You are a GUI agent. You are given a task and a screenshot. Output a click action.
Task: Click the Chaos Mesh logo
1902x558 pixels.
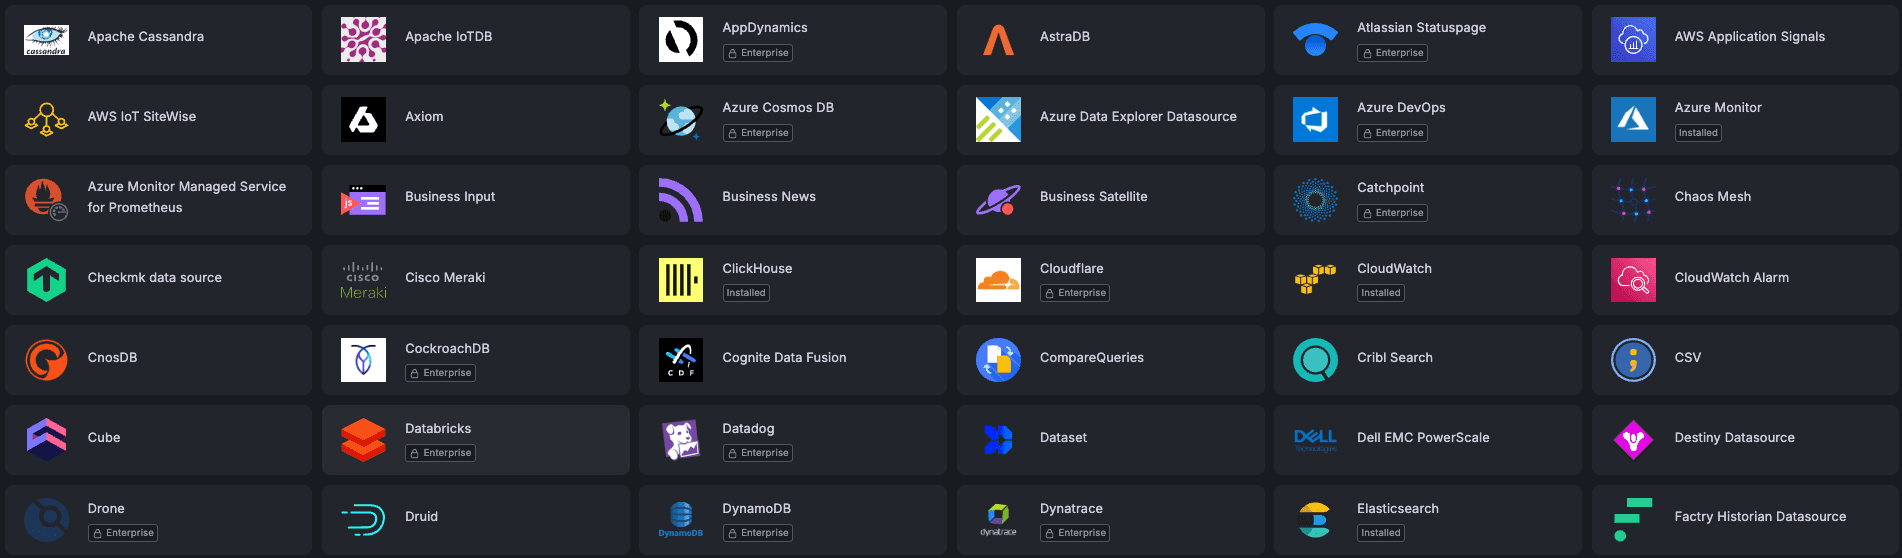pos(1633,200)
